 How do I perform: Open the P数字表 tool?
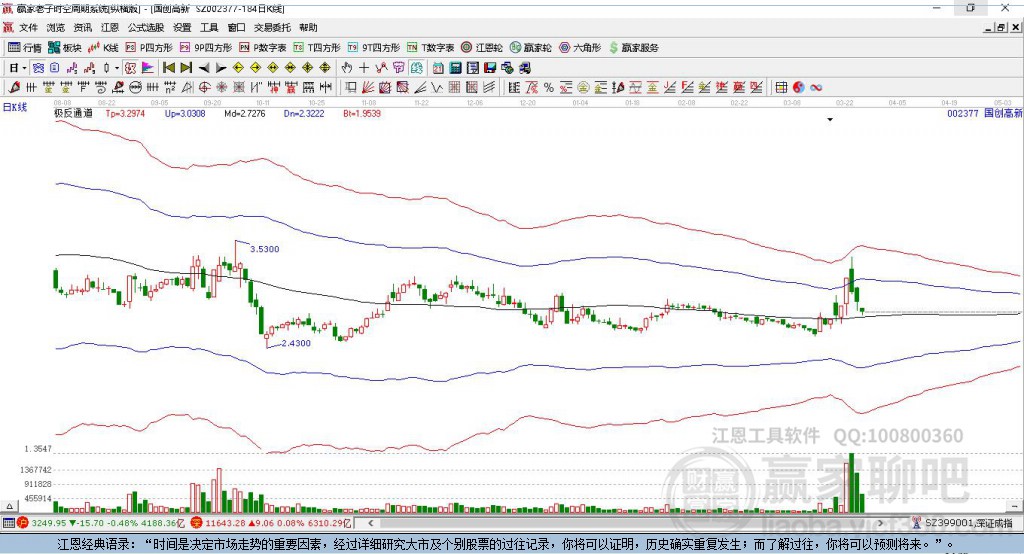click(263, 48)
